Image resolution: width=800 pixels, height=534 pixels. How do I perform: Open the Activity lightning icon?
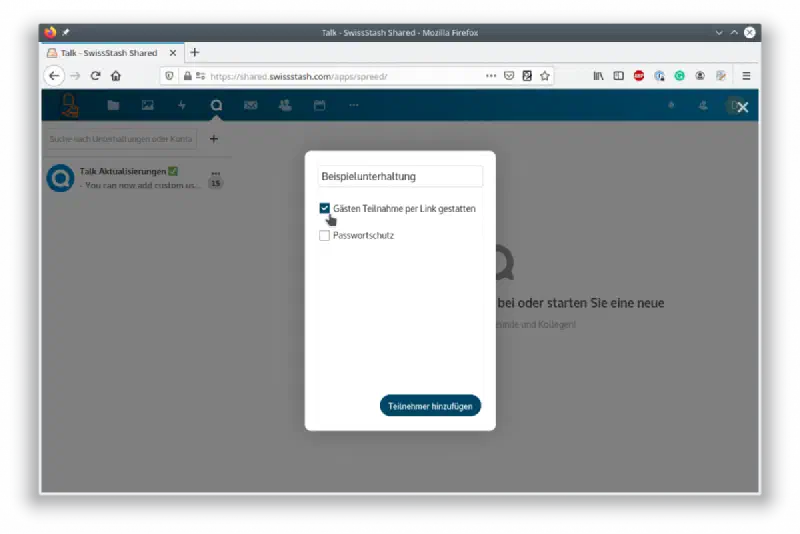pos(182,106)
